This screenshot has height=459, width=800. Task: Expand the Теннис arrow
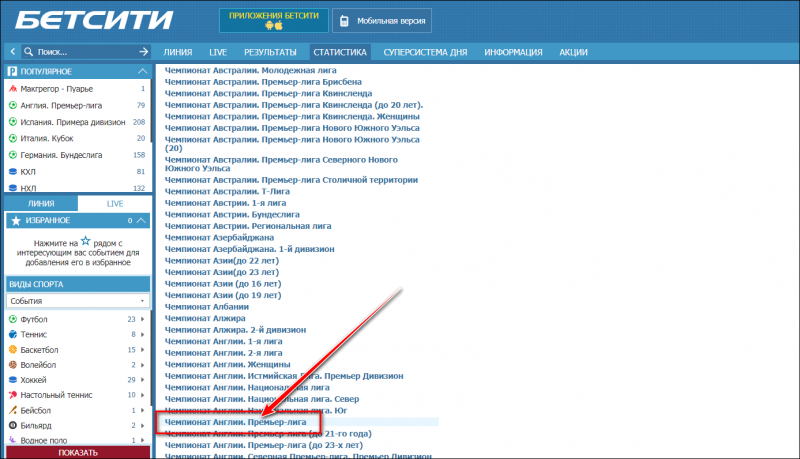tap(142, 335)
